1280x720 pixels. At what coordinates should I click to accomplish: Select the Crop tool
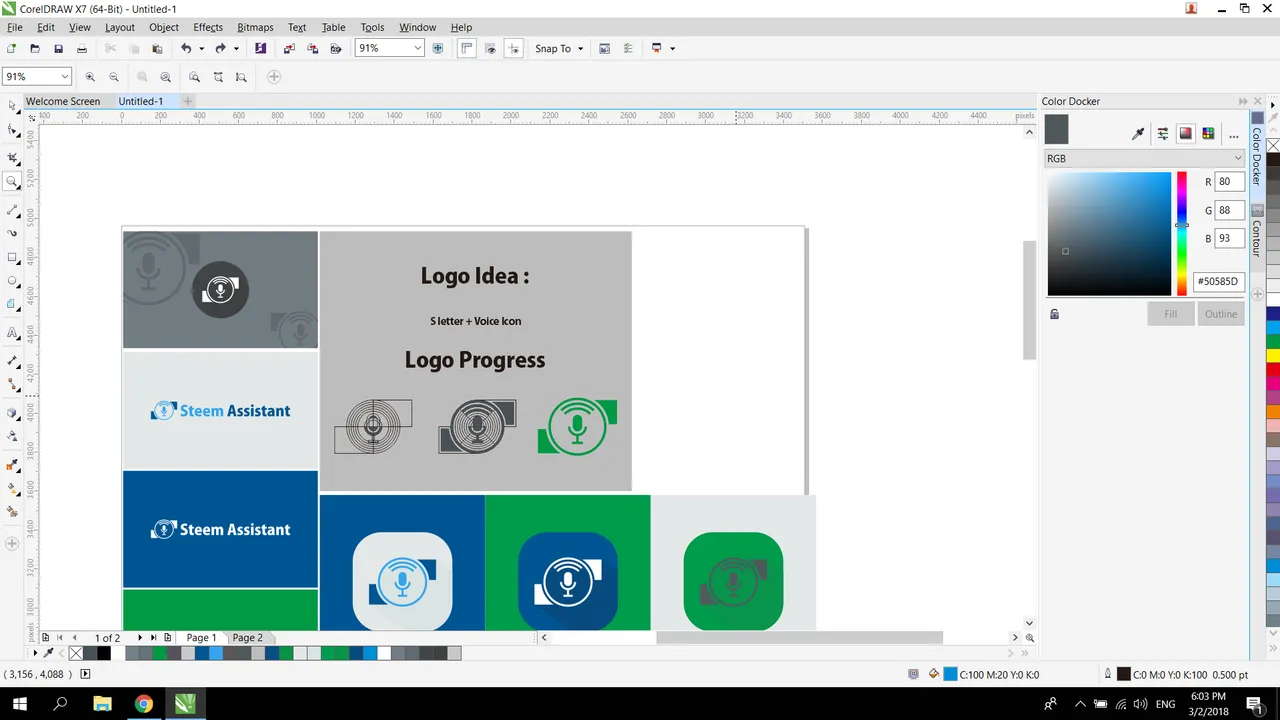[x=12, y=158]
